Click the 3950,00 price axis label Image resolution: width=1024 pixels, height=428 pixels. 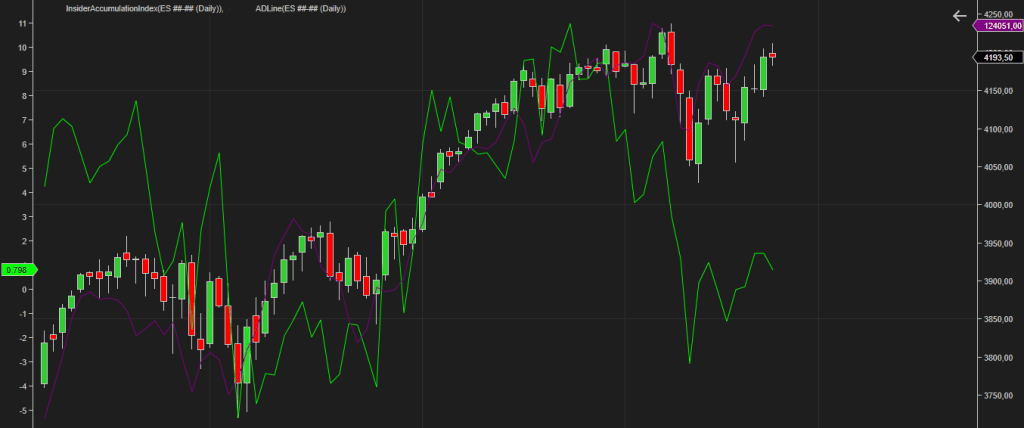pyautogui.click(x=999, y=244)
